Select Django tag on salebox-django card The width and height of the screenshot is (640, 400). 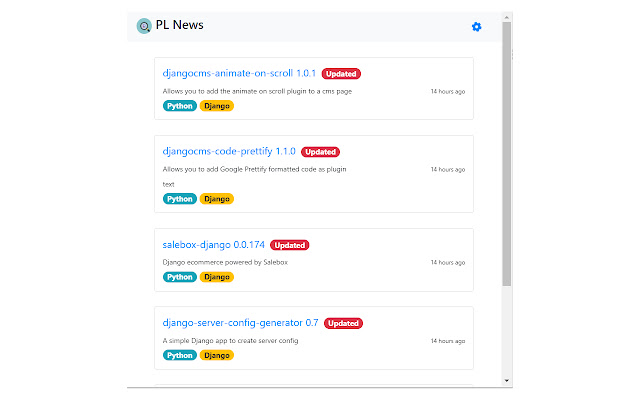(217, 277)
